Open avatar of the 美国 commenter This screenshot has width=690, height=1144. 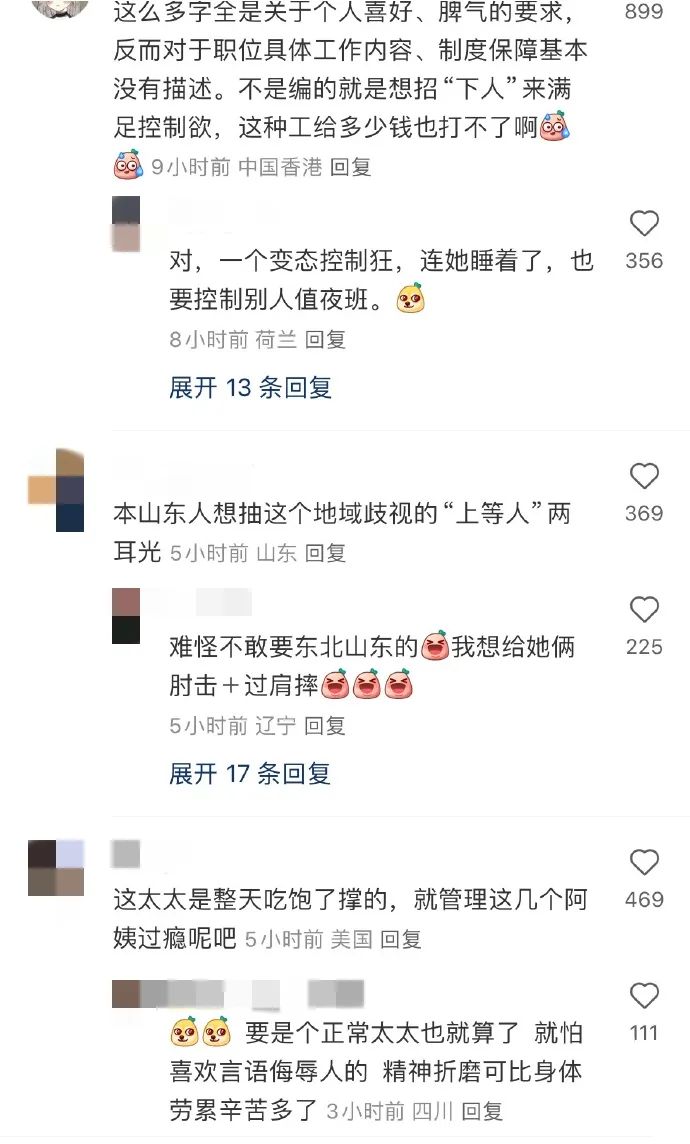(56, 868)
